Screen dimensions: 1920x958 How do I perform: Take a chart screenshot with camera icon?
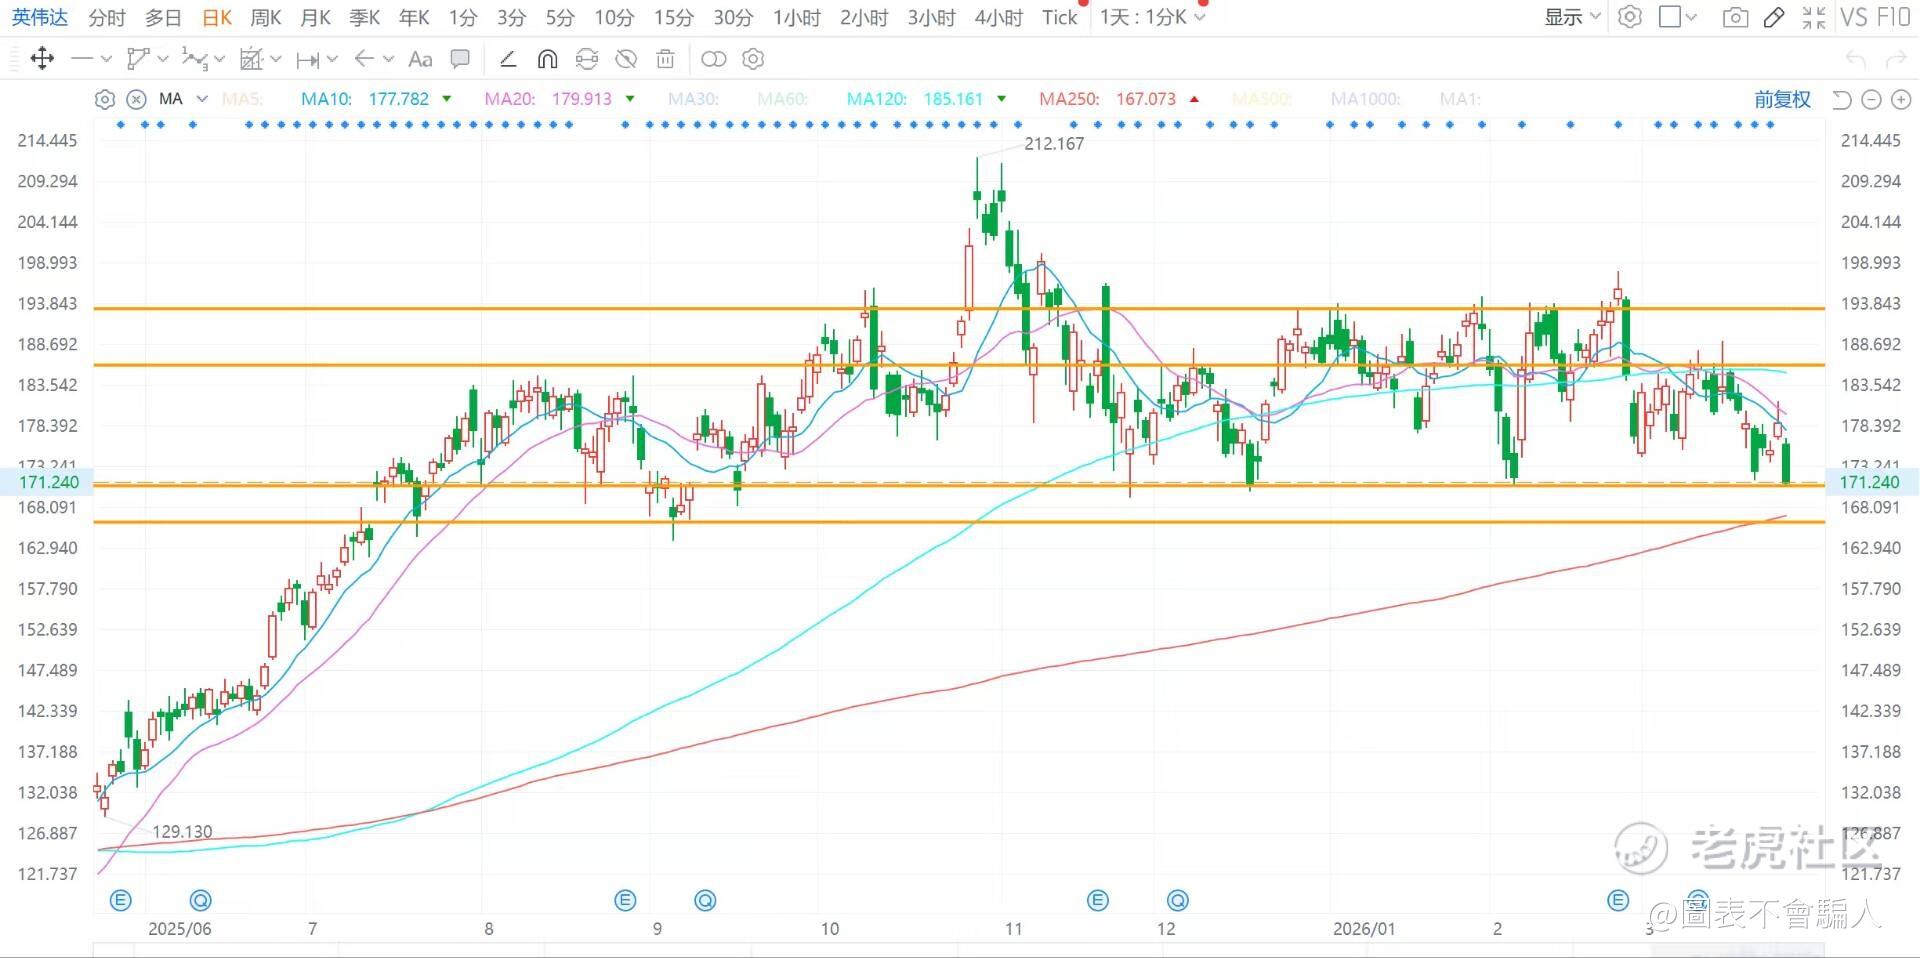point(1735,17)
